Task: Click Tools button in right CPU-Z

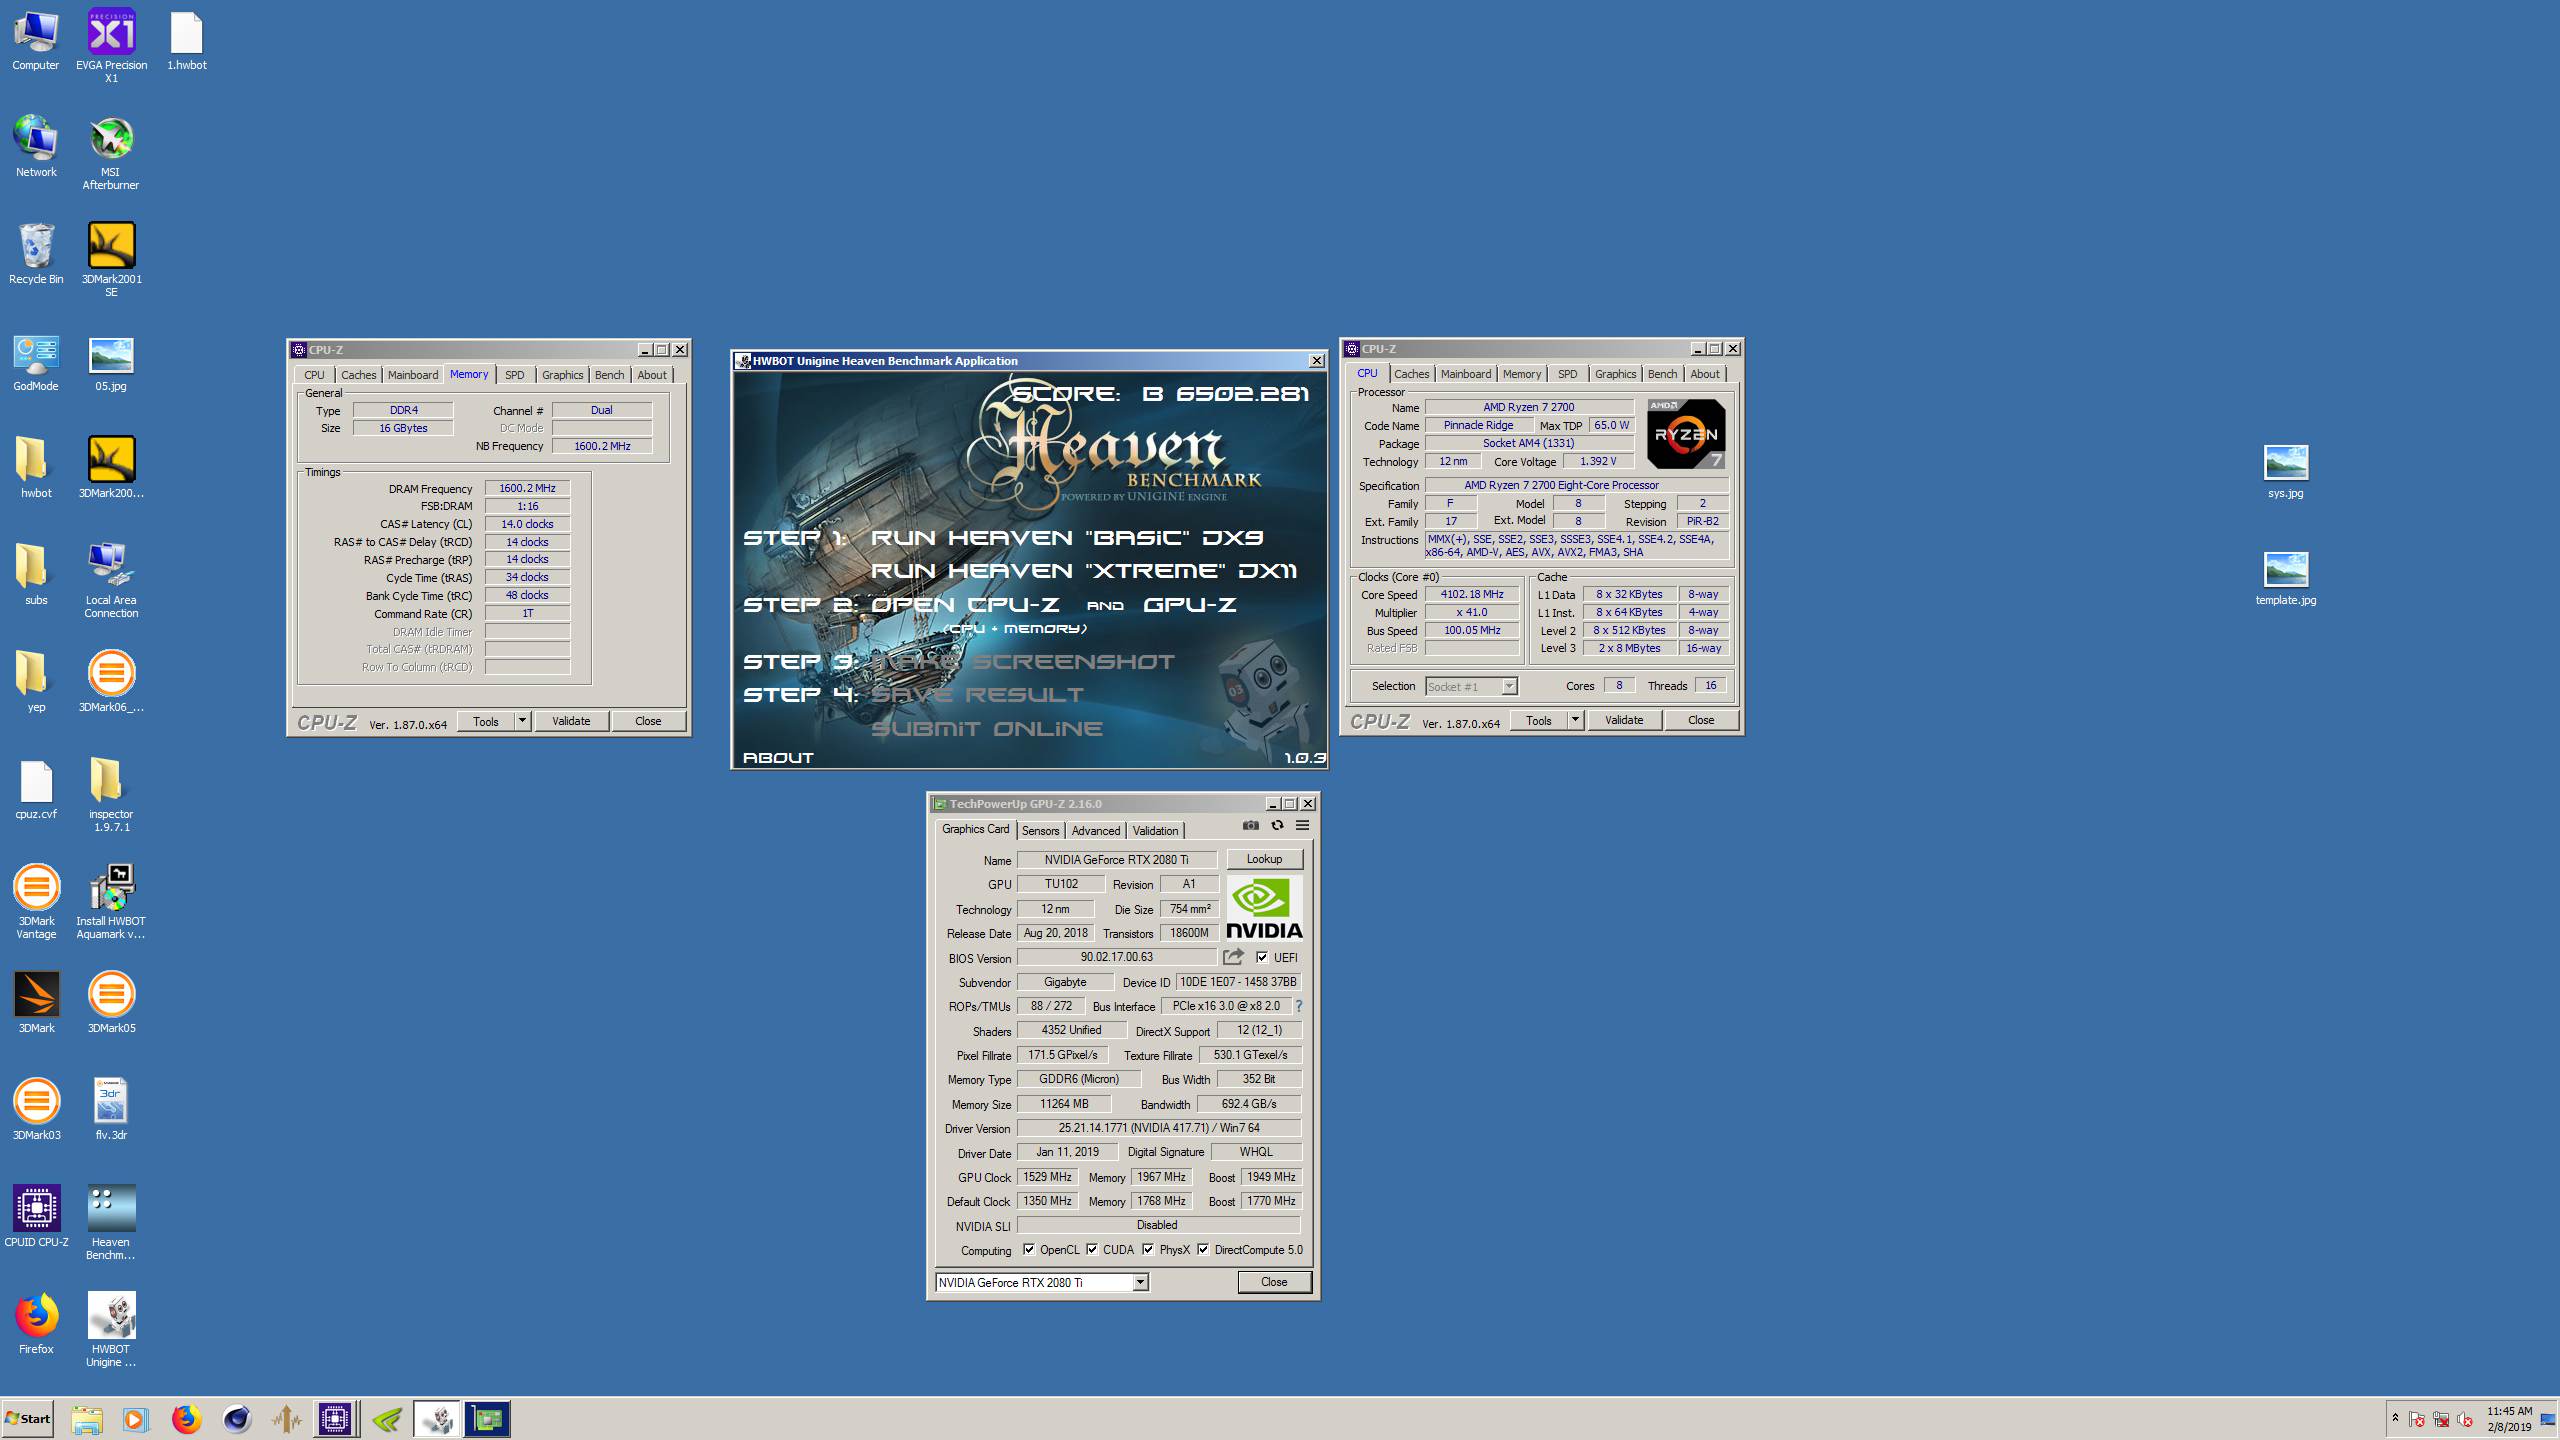Action: click(x=1539, y=720)
